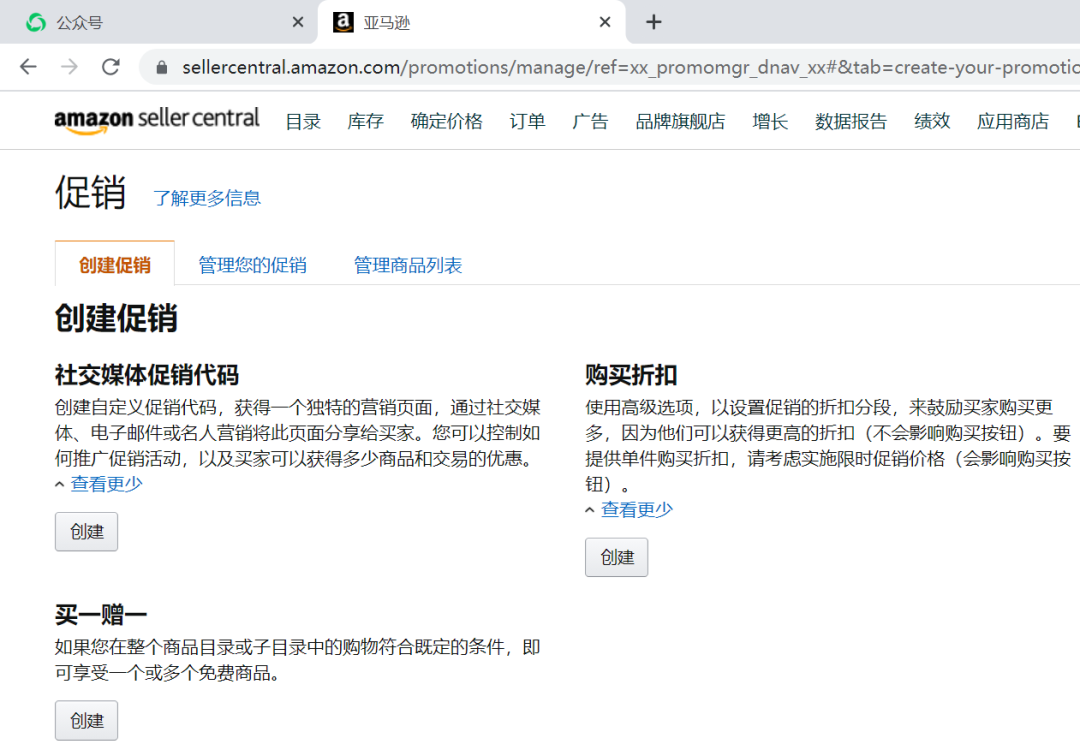Click 创建 under 购买折扣
1080x744 pixels.
(x=616, y=558)
